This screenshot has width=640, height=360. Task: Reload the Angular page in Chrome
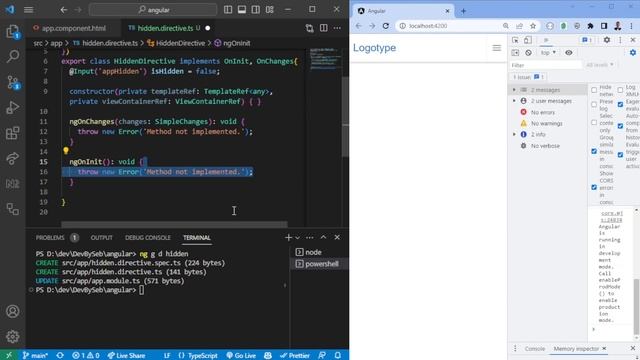pos(386,26)
